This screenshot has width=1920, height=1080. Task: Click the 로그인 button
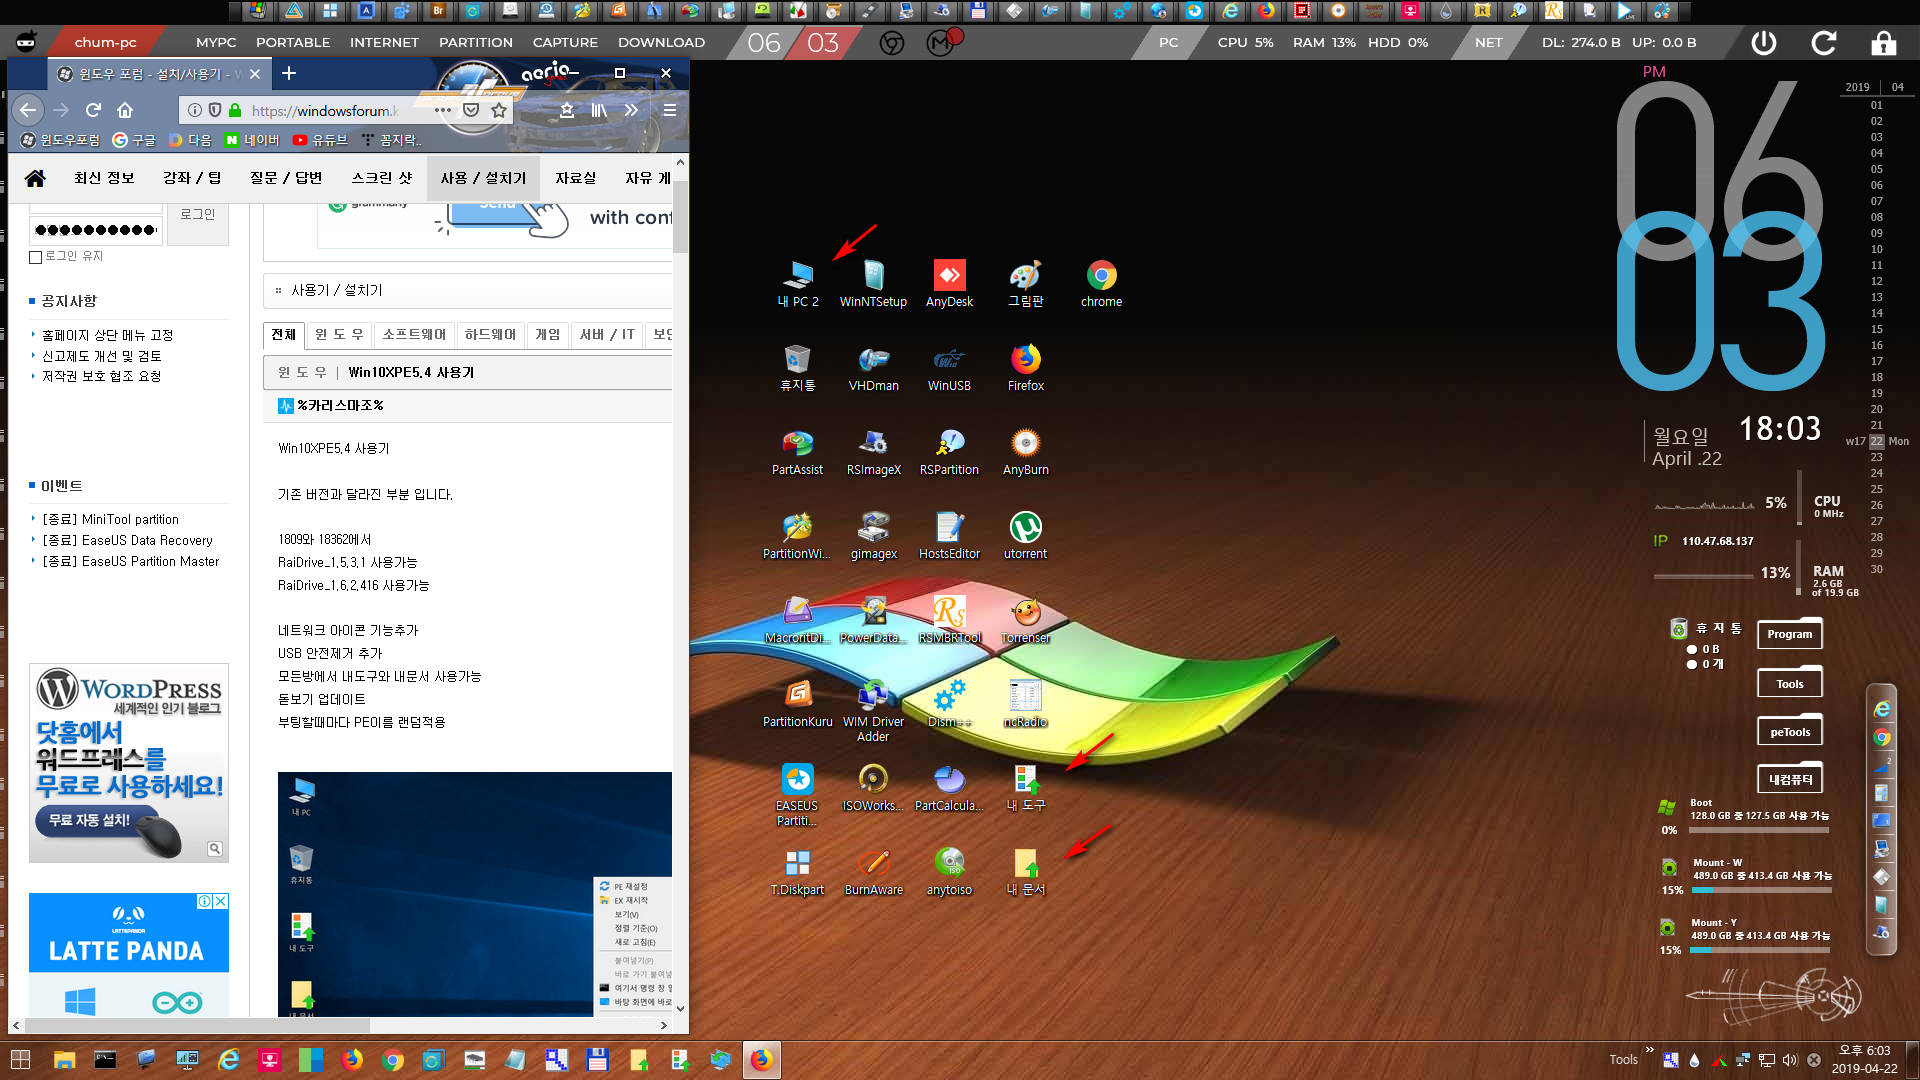[198, 215]
